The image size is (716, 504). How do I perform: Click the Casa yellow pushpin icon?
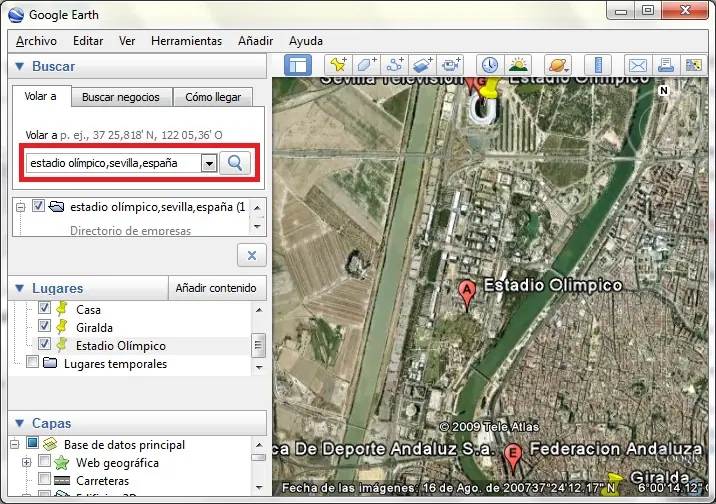pos(62,310)
